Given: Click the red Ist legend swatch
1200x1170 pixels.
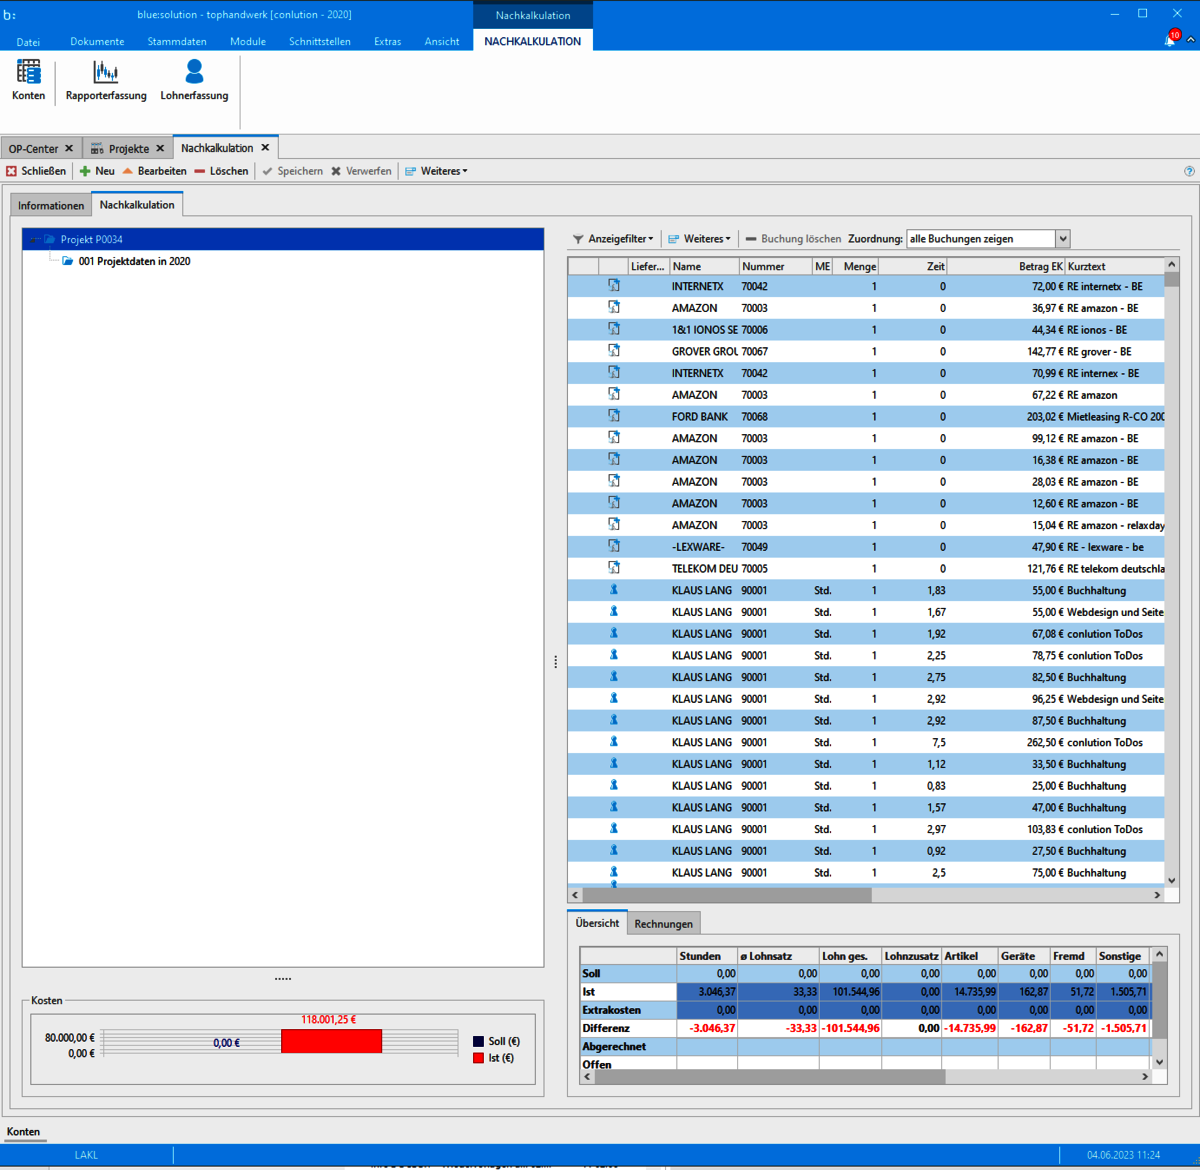Looking at the screenshot, I should (x=479, y=1058).
